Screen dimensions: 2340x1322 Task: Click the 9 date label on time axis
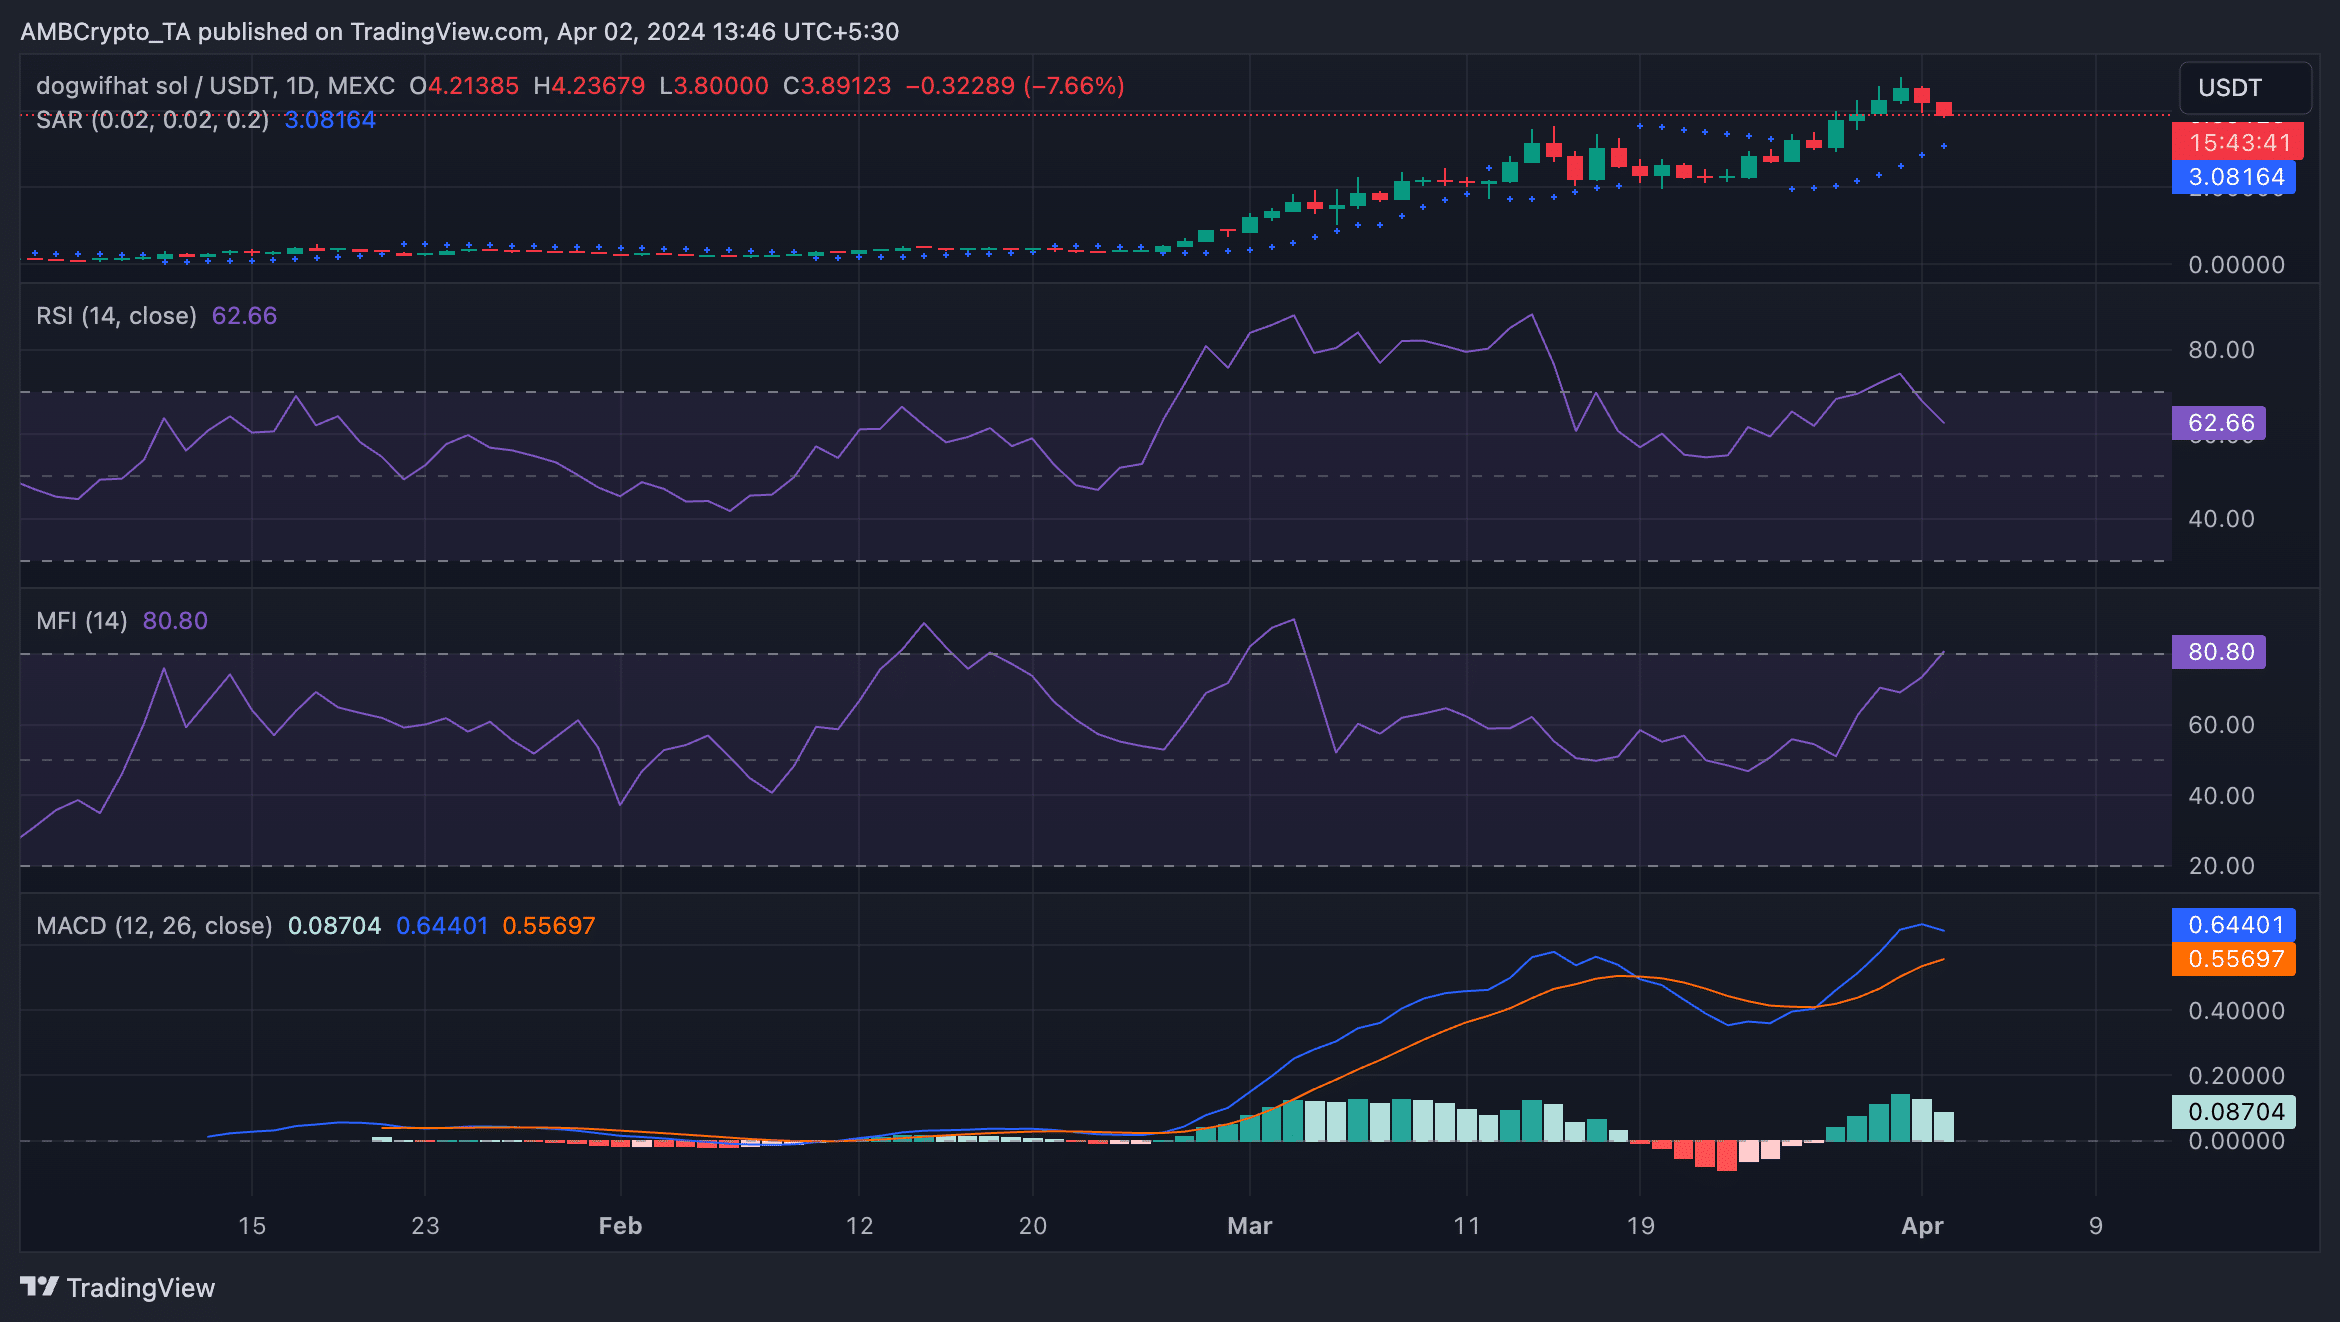[x=2096, y=1226]
